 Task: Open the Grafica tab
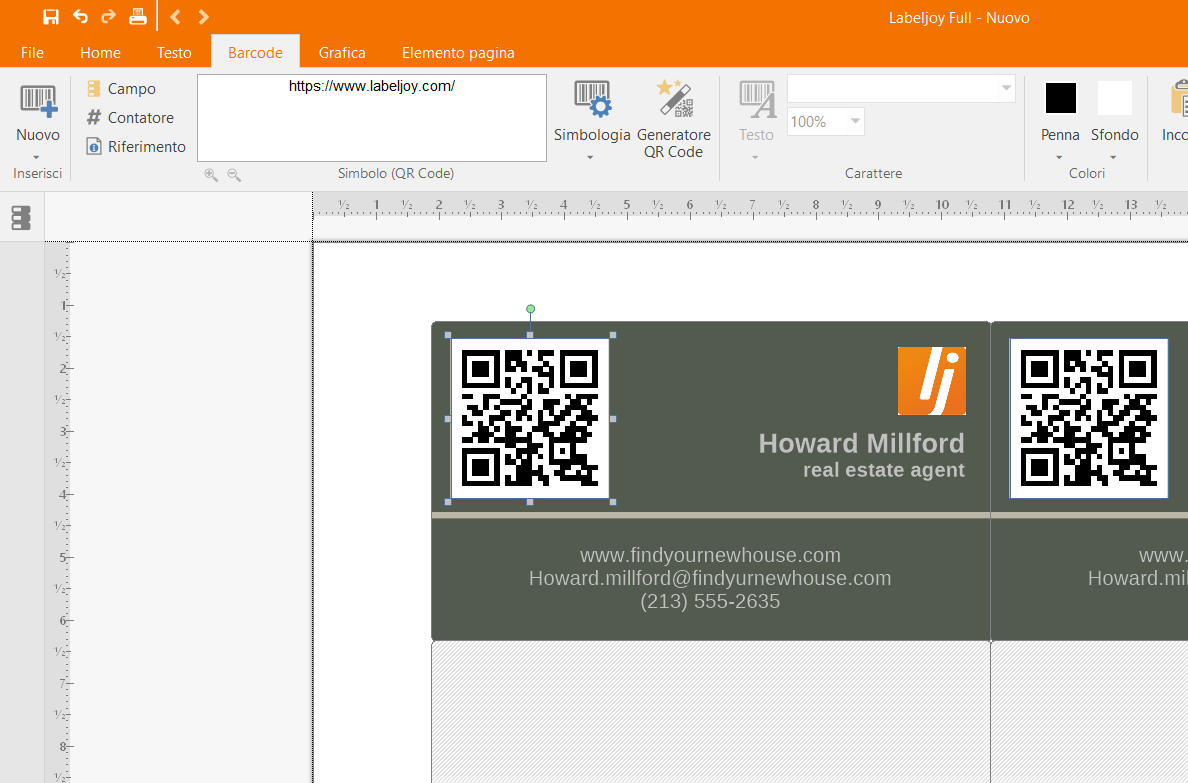tap(342, 52)
